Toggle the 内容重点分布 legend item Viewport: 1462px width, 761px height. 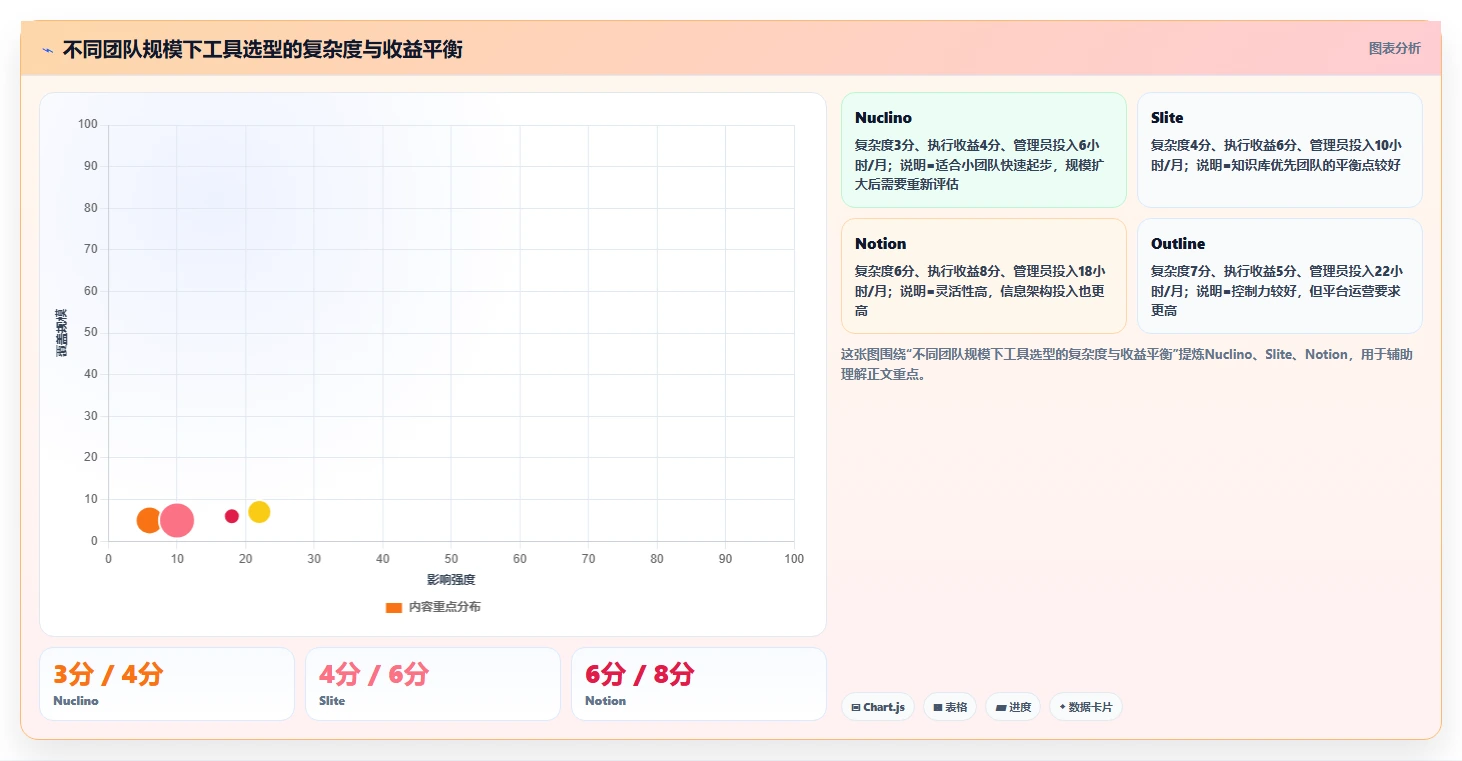(433, 607)
